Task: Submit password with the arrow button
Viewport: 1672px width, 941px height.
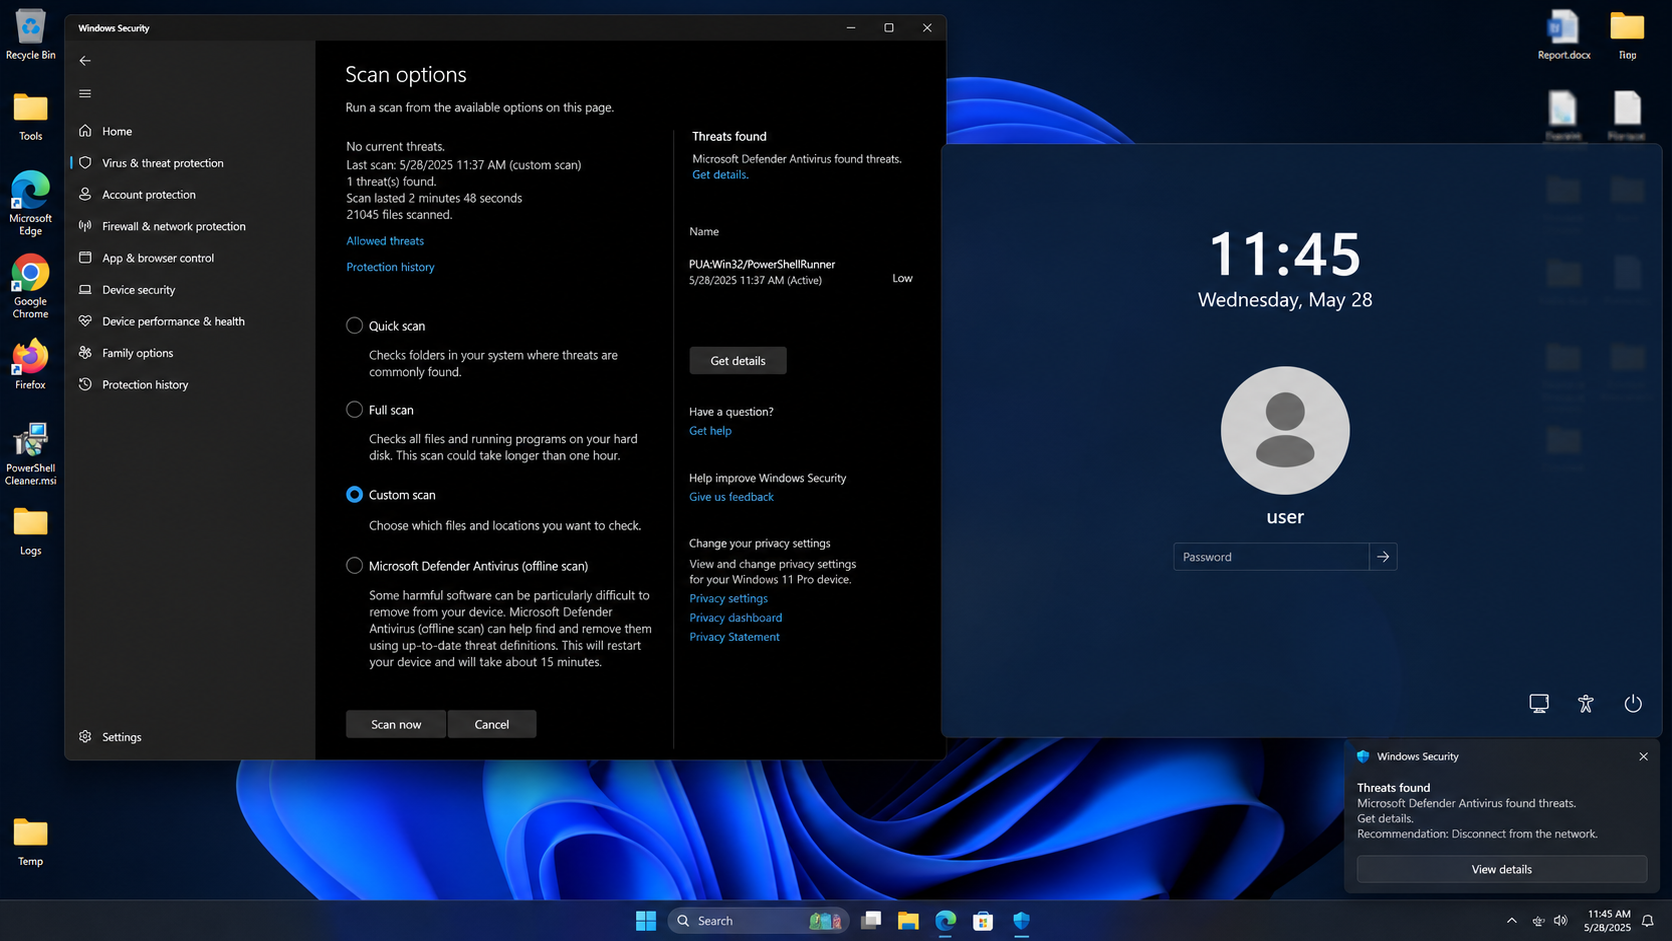Action: click(x=1383, y=557)
